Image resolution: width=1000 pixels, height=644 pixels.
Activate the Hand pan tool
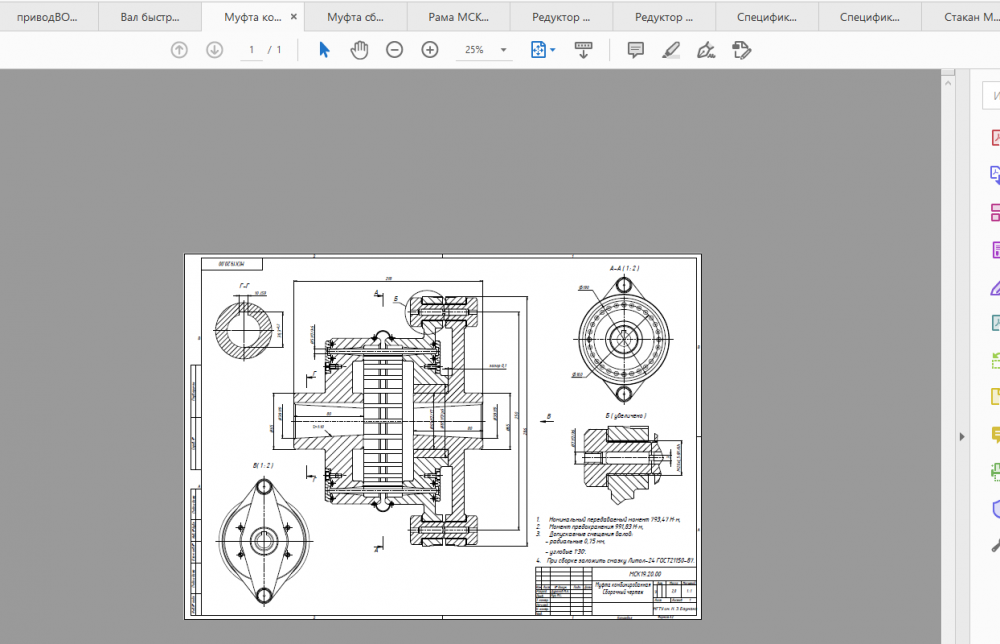point(359,50)
